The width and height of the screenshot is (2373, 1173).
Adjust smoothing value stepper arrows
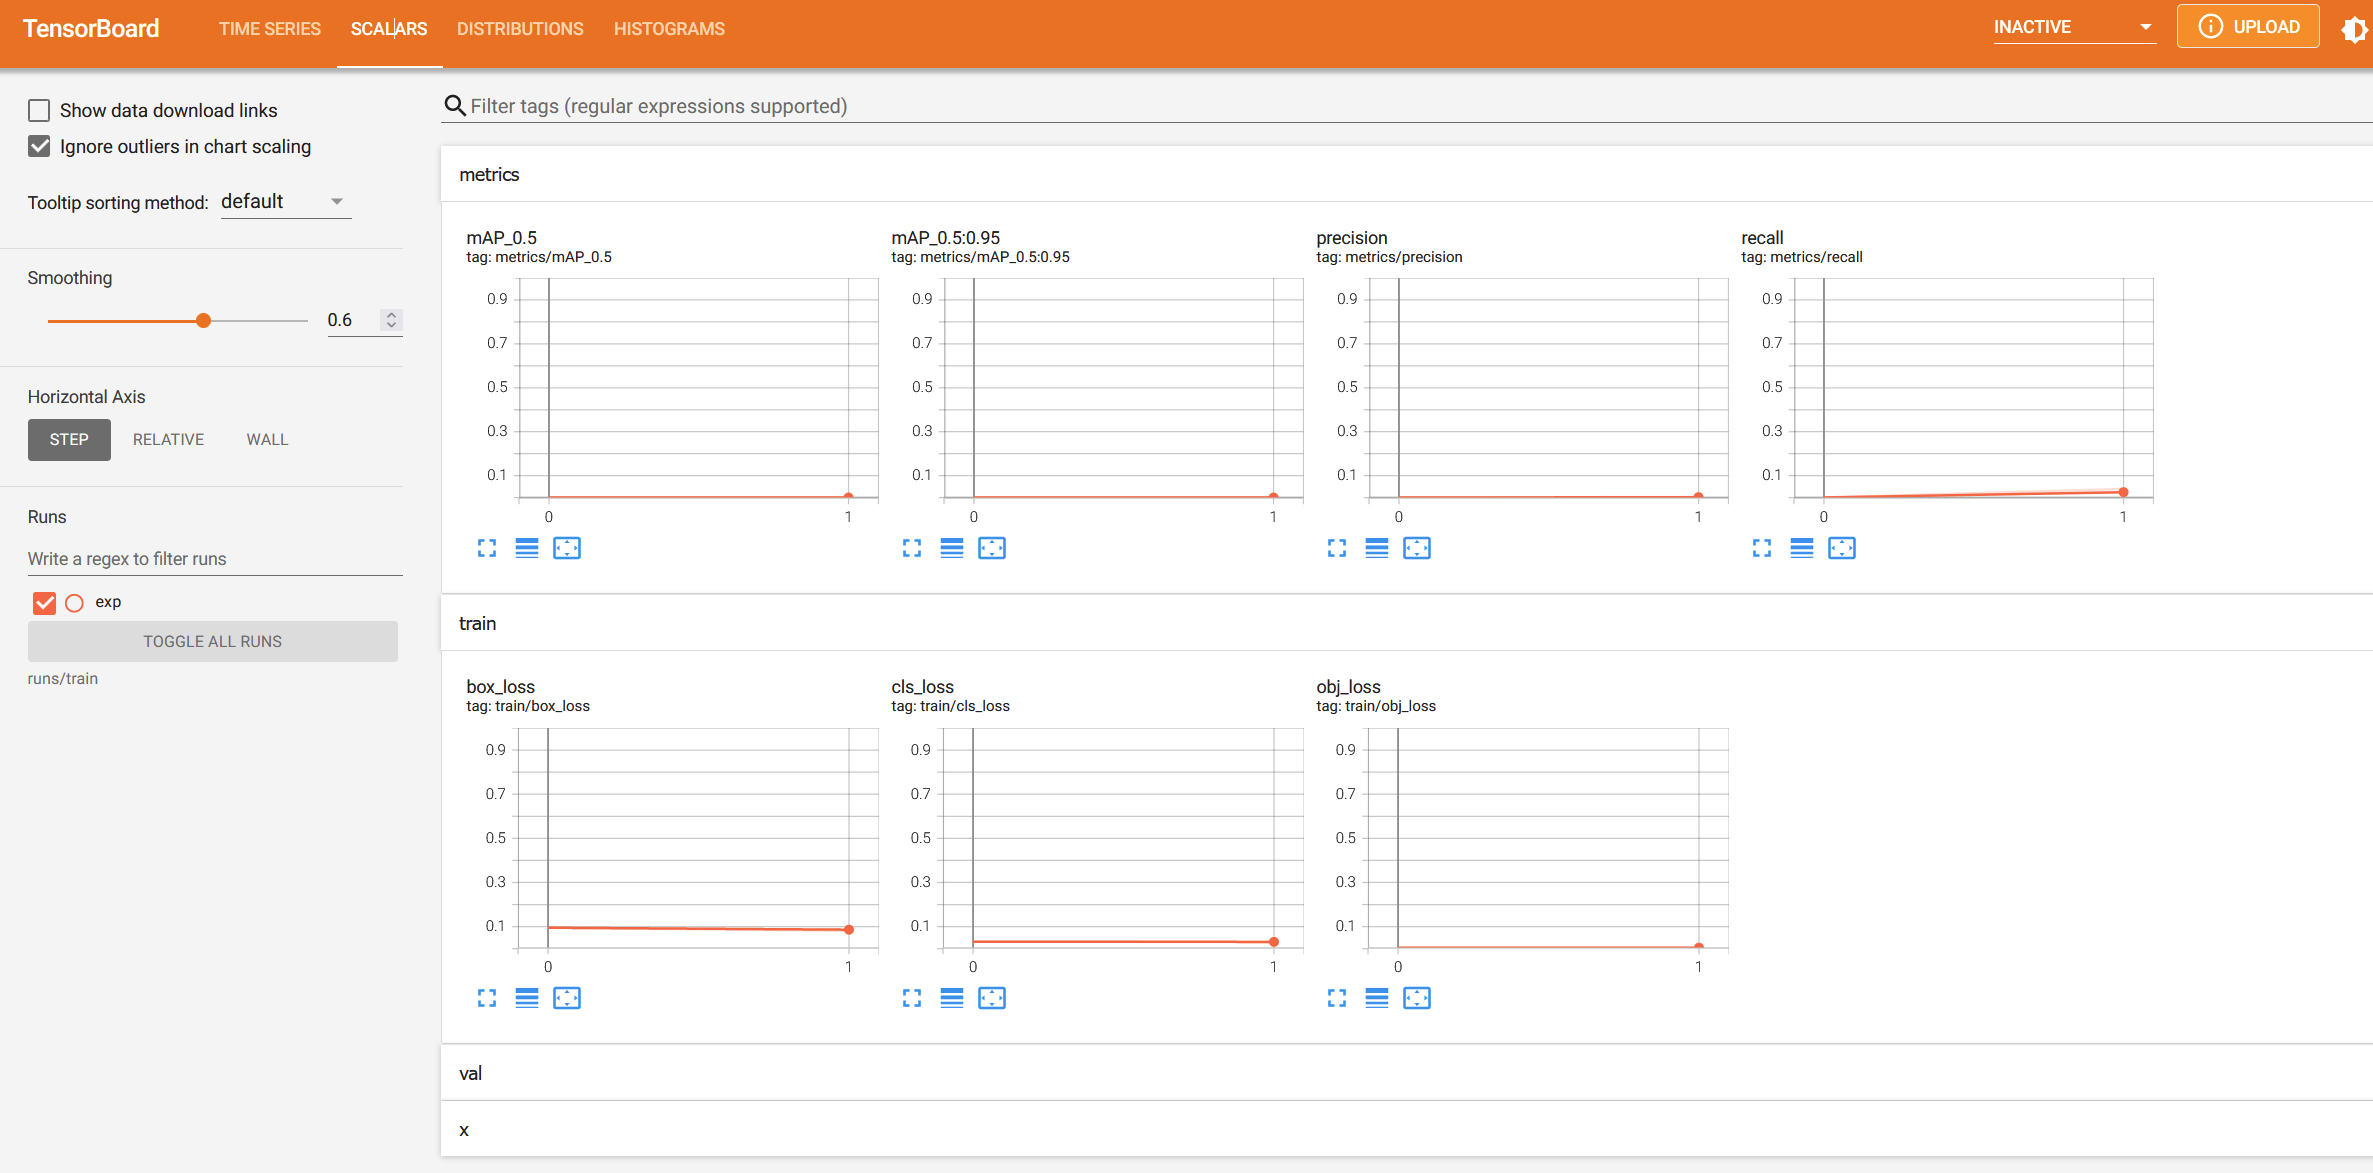click(x=392, y=320)
